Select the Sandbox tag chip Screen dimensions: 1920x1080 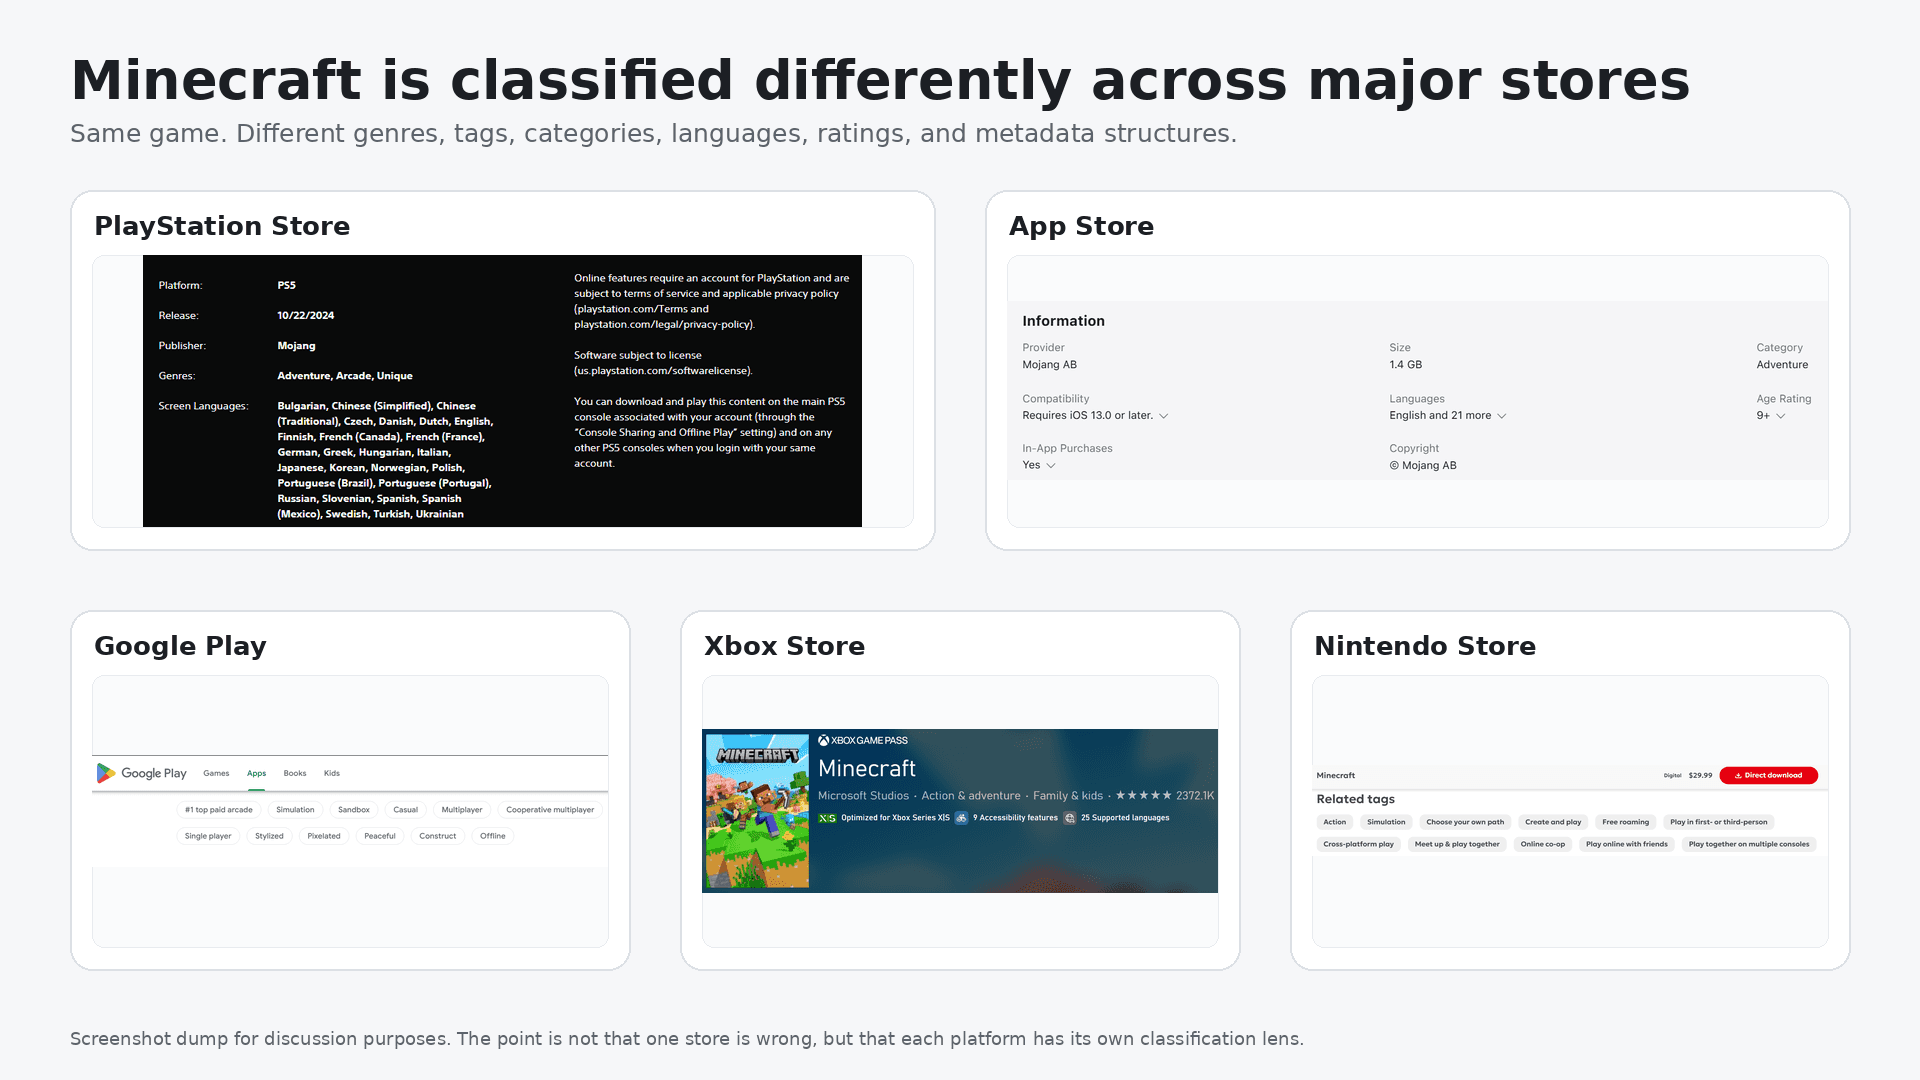tap(354, 810)
